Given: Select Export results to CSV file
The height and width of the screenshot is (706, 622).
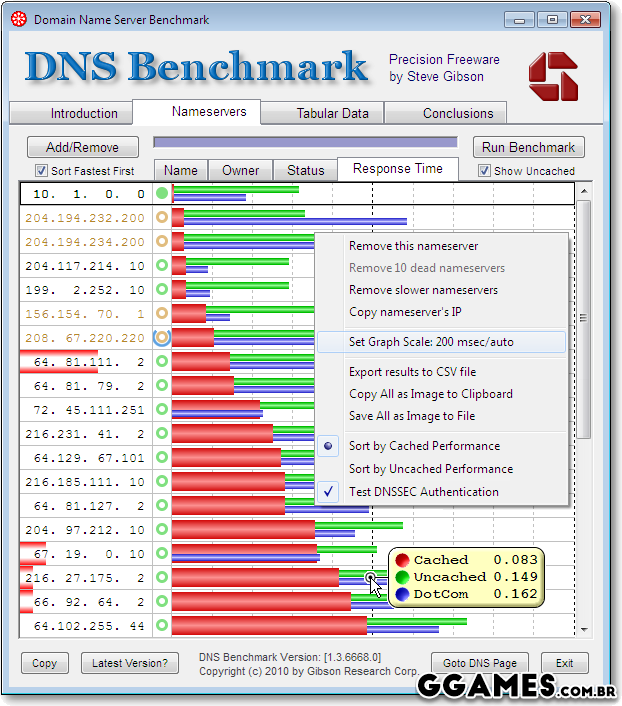Looking at the screenshot, I should [x=412, y=372].
